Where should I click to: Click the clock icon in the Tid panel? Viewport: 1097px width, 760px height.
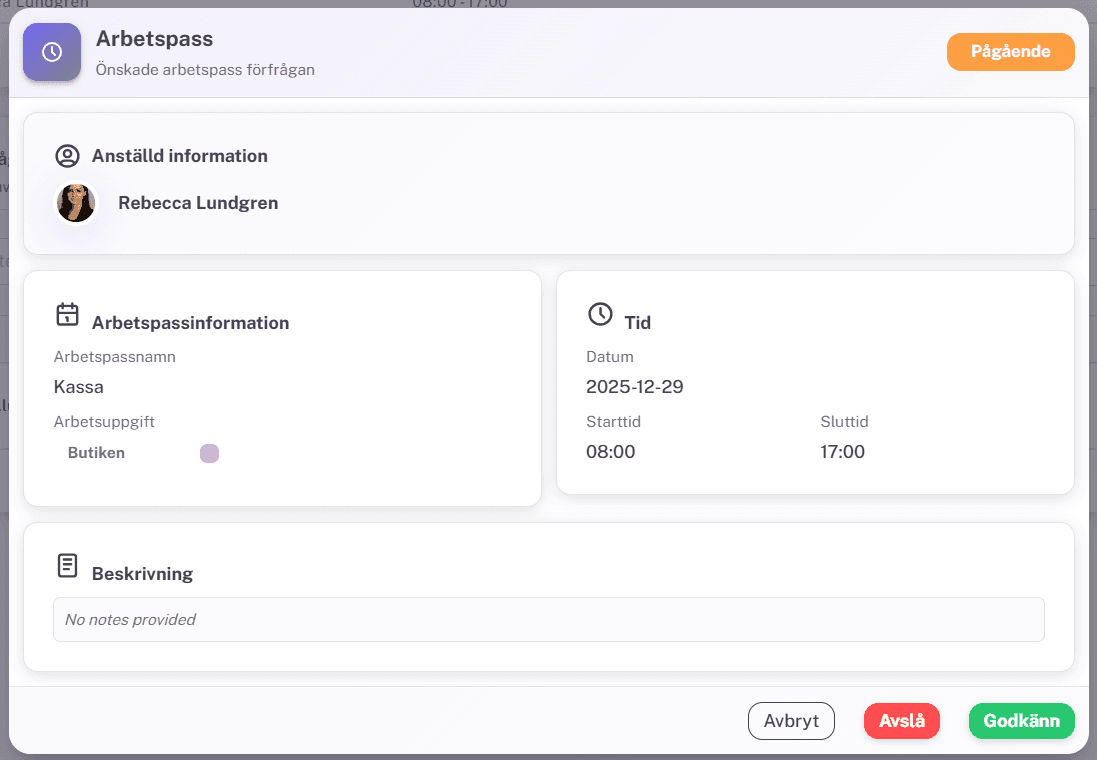coord(598,313)
